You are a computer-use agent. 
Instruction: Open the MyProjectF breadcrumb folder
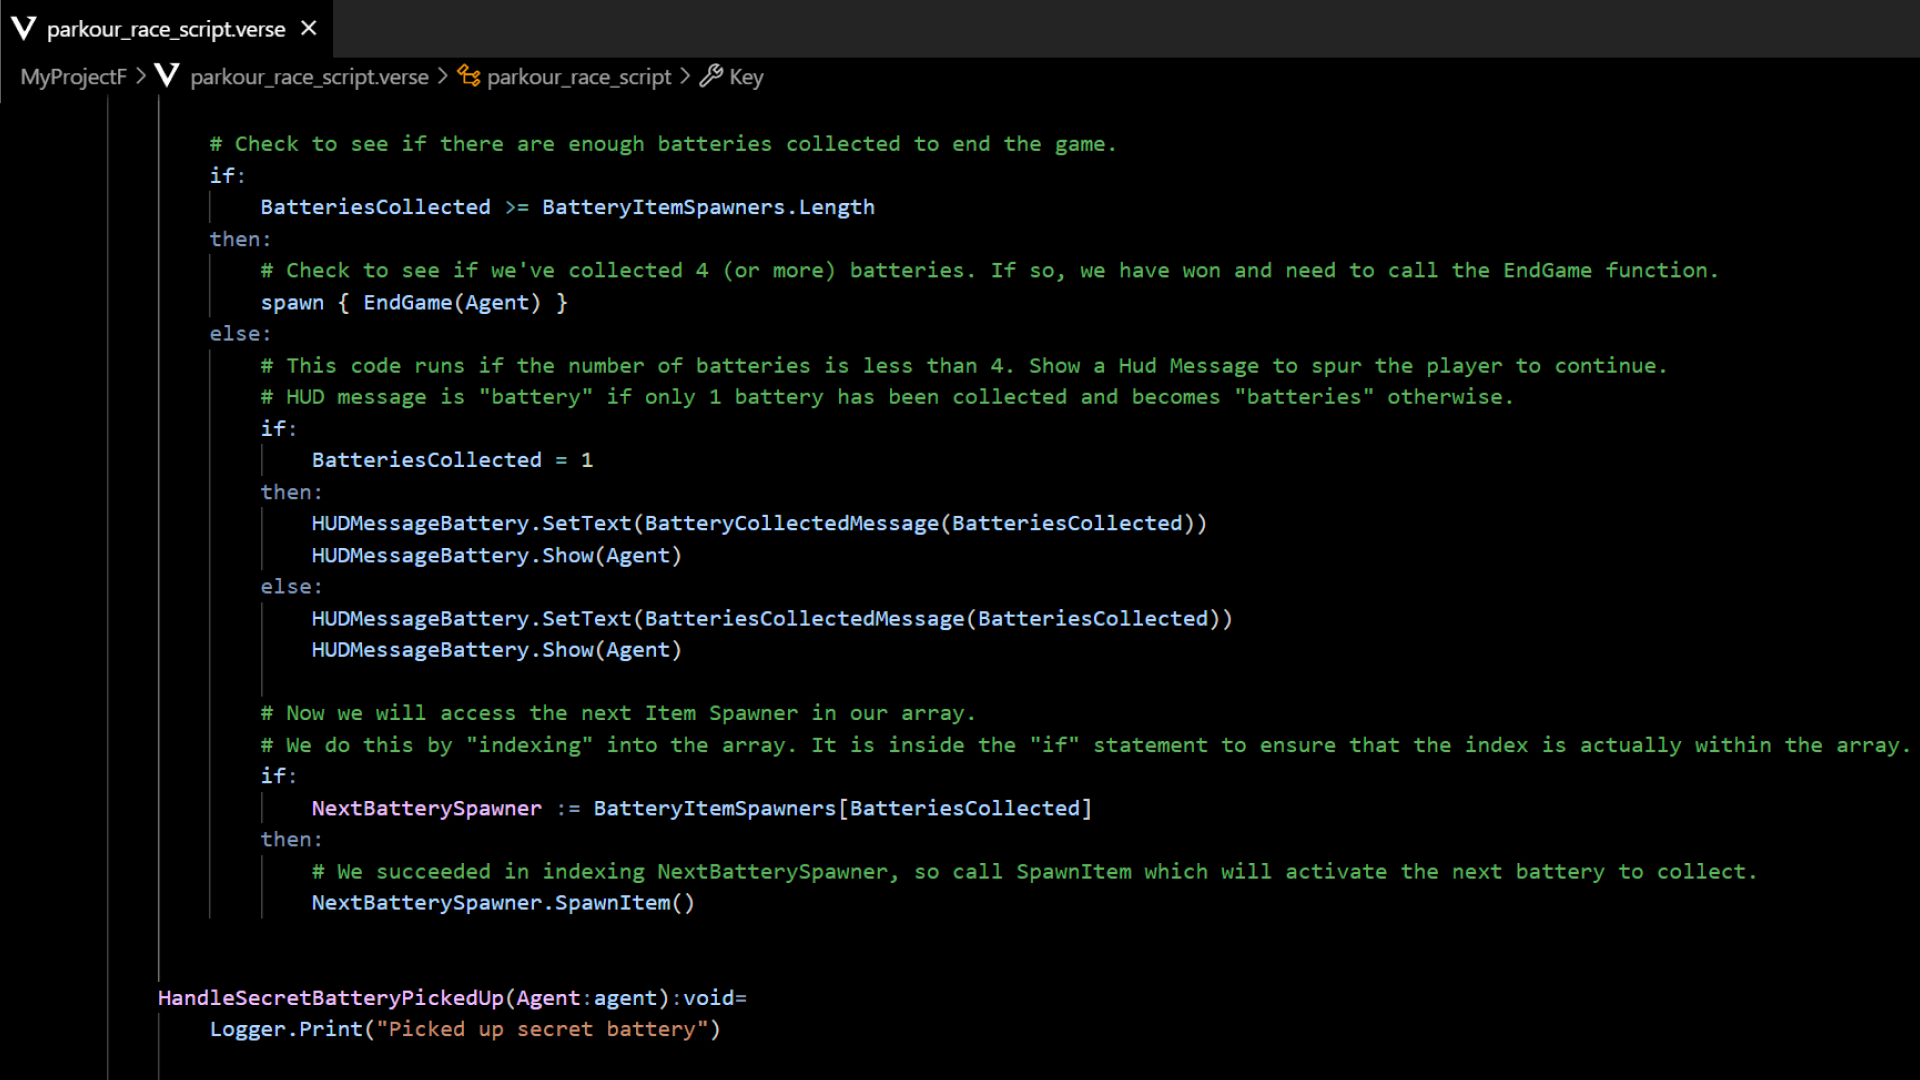[x=73, y=77]
